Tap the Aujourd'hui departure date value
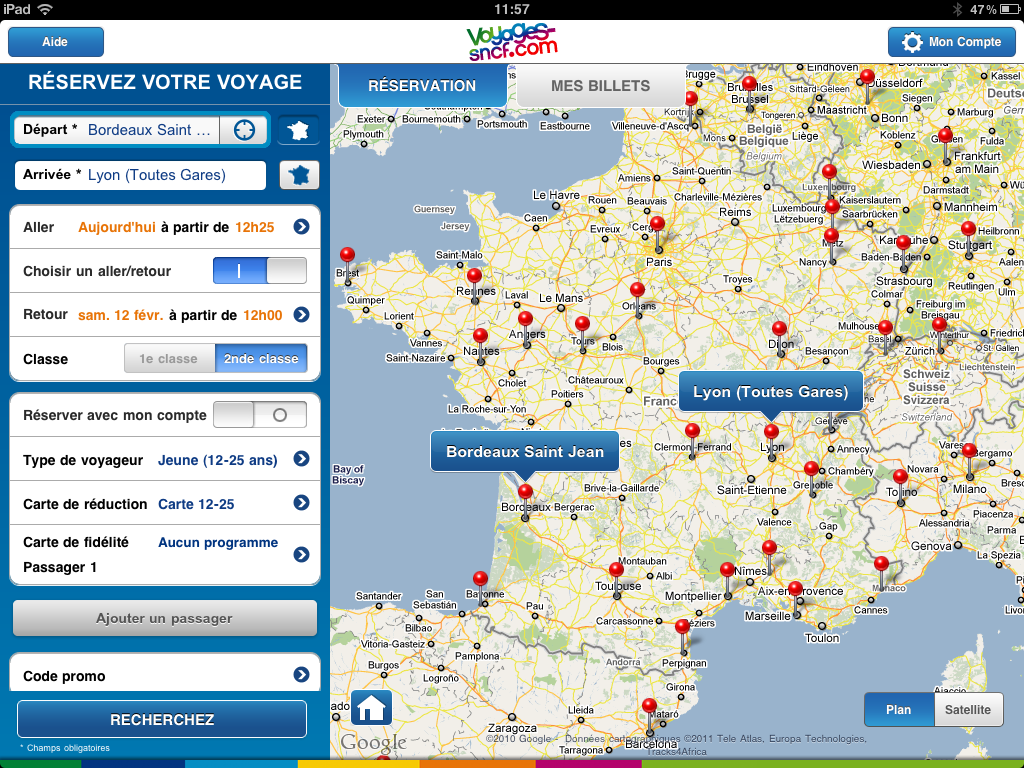 pos(117,227)
